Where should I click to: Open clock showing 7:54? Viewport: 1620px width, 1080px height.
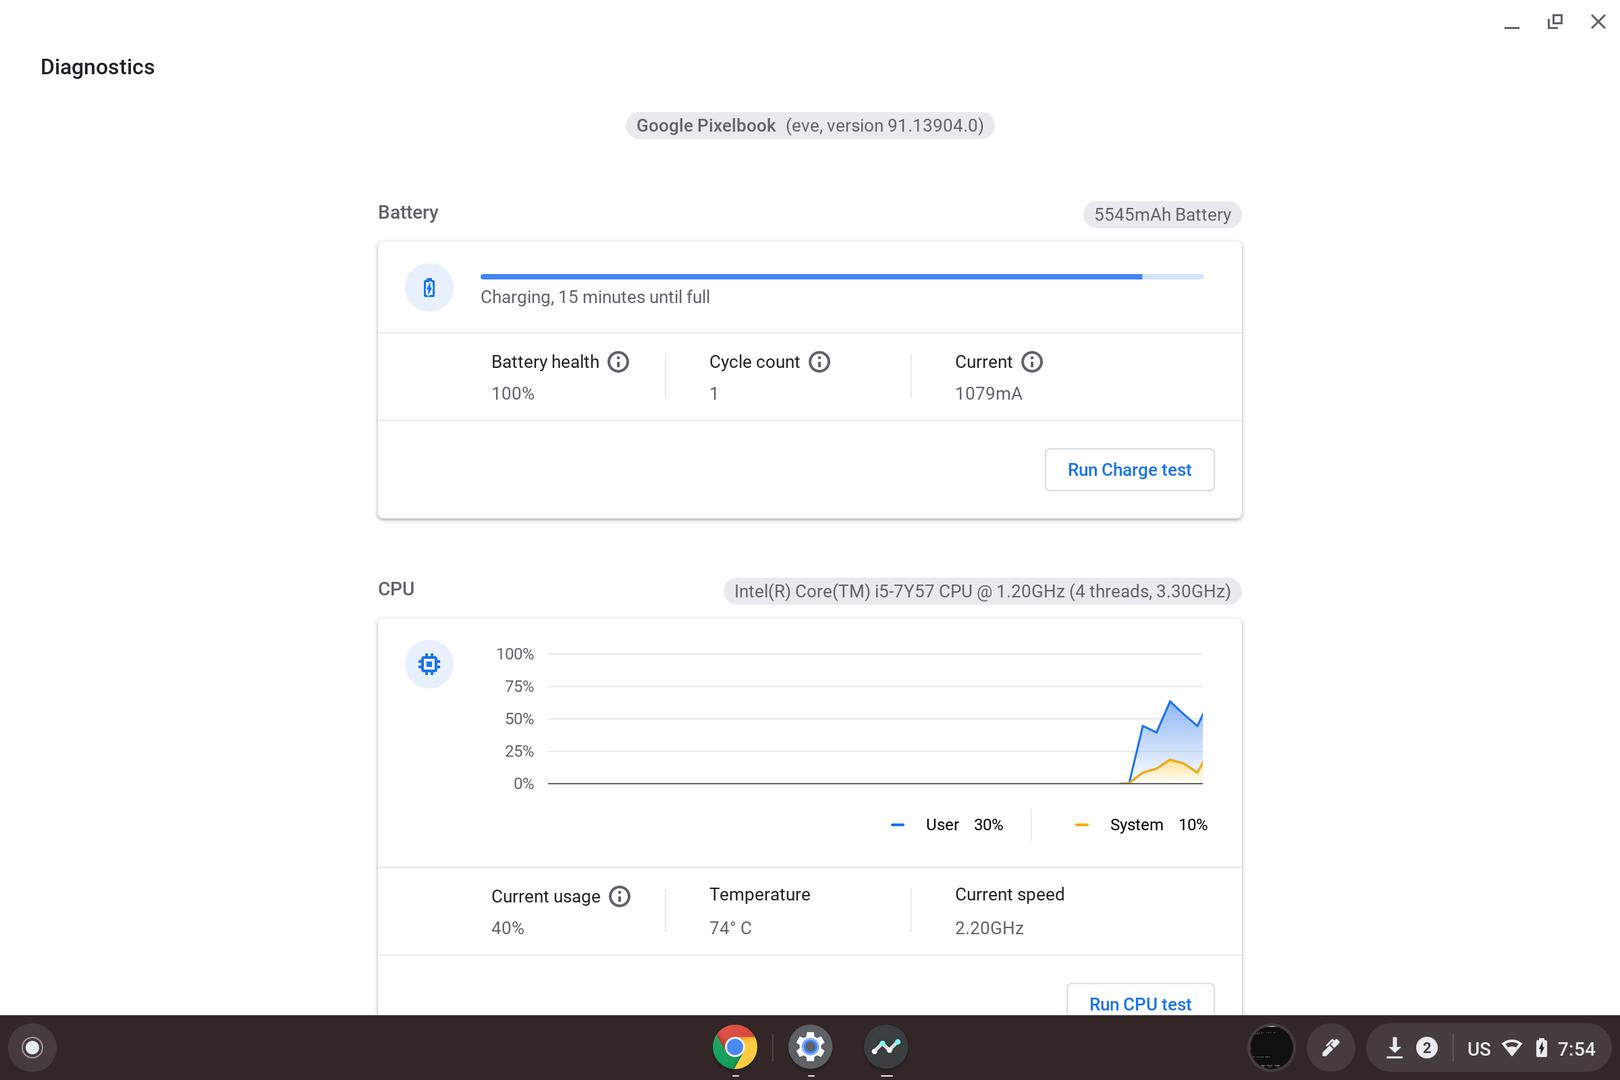click(1577, 1049)
